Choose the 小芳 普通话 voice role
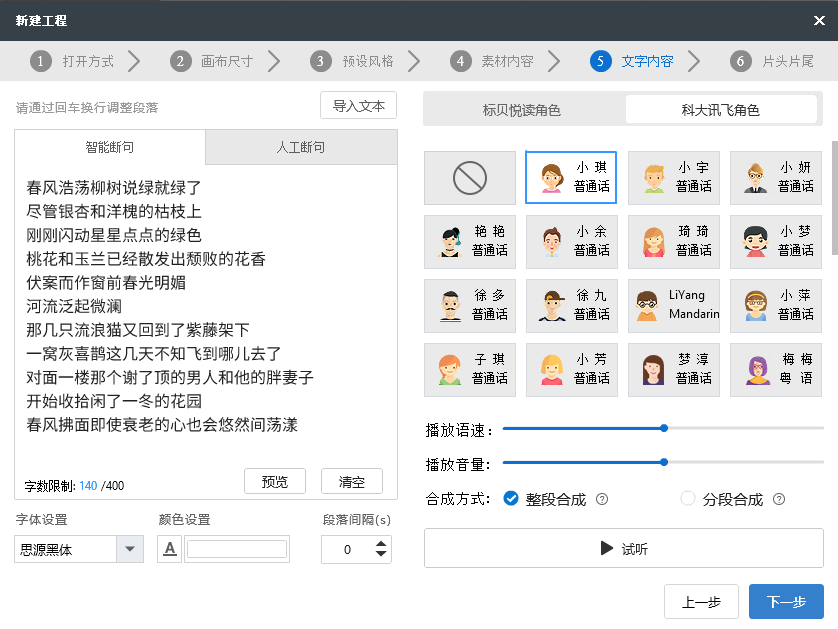838x629 pixels. point(571,370)
